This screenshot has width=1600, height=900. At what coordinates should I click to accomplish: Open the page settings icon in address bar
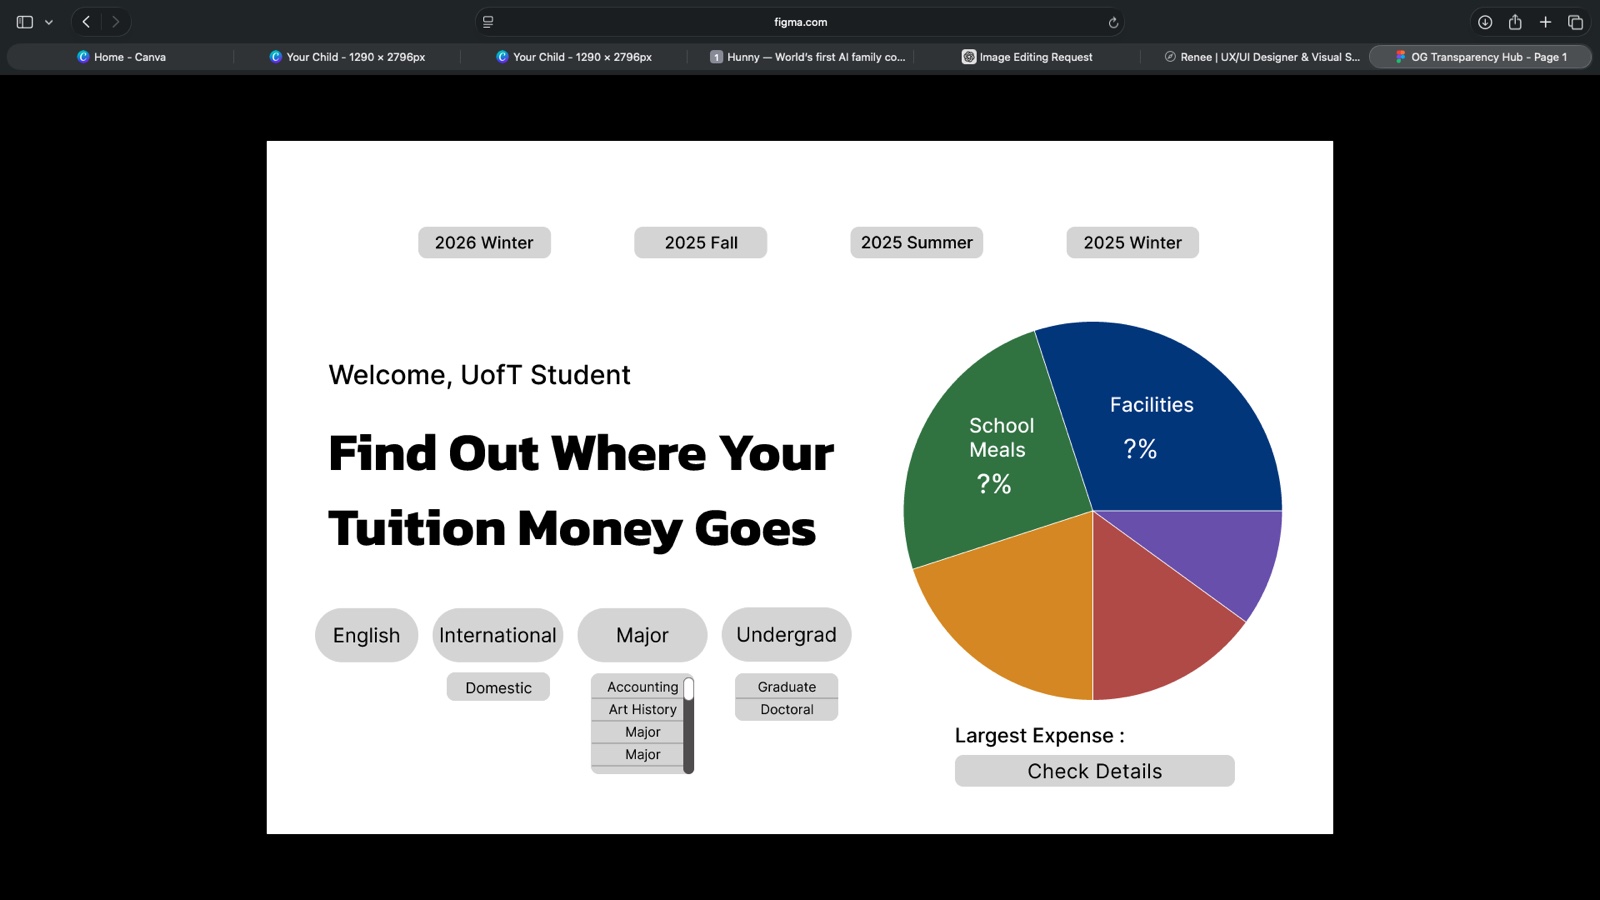pos(488,22)
